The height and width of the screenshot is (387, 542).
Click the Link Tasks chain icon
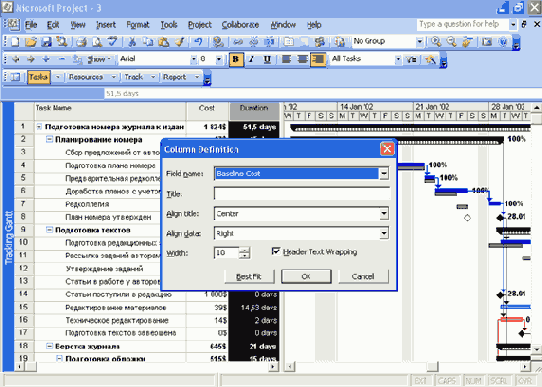coord(237,42)
